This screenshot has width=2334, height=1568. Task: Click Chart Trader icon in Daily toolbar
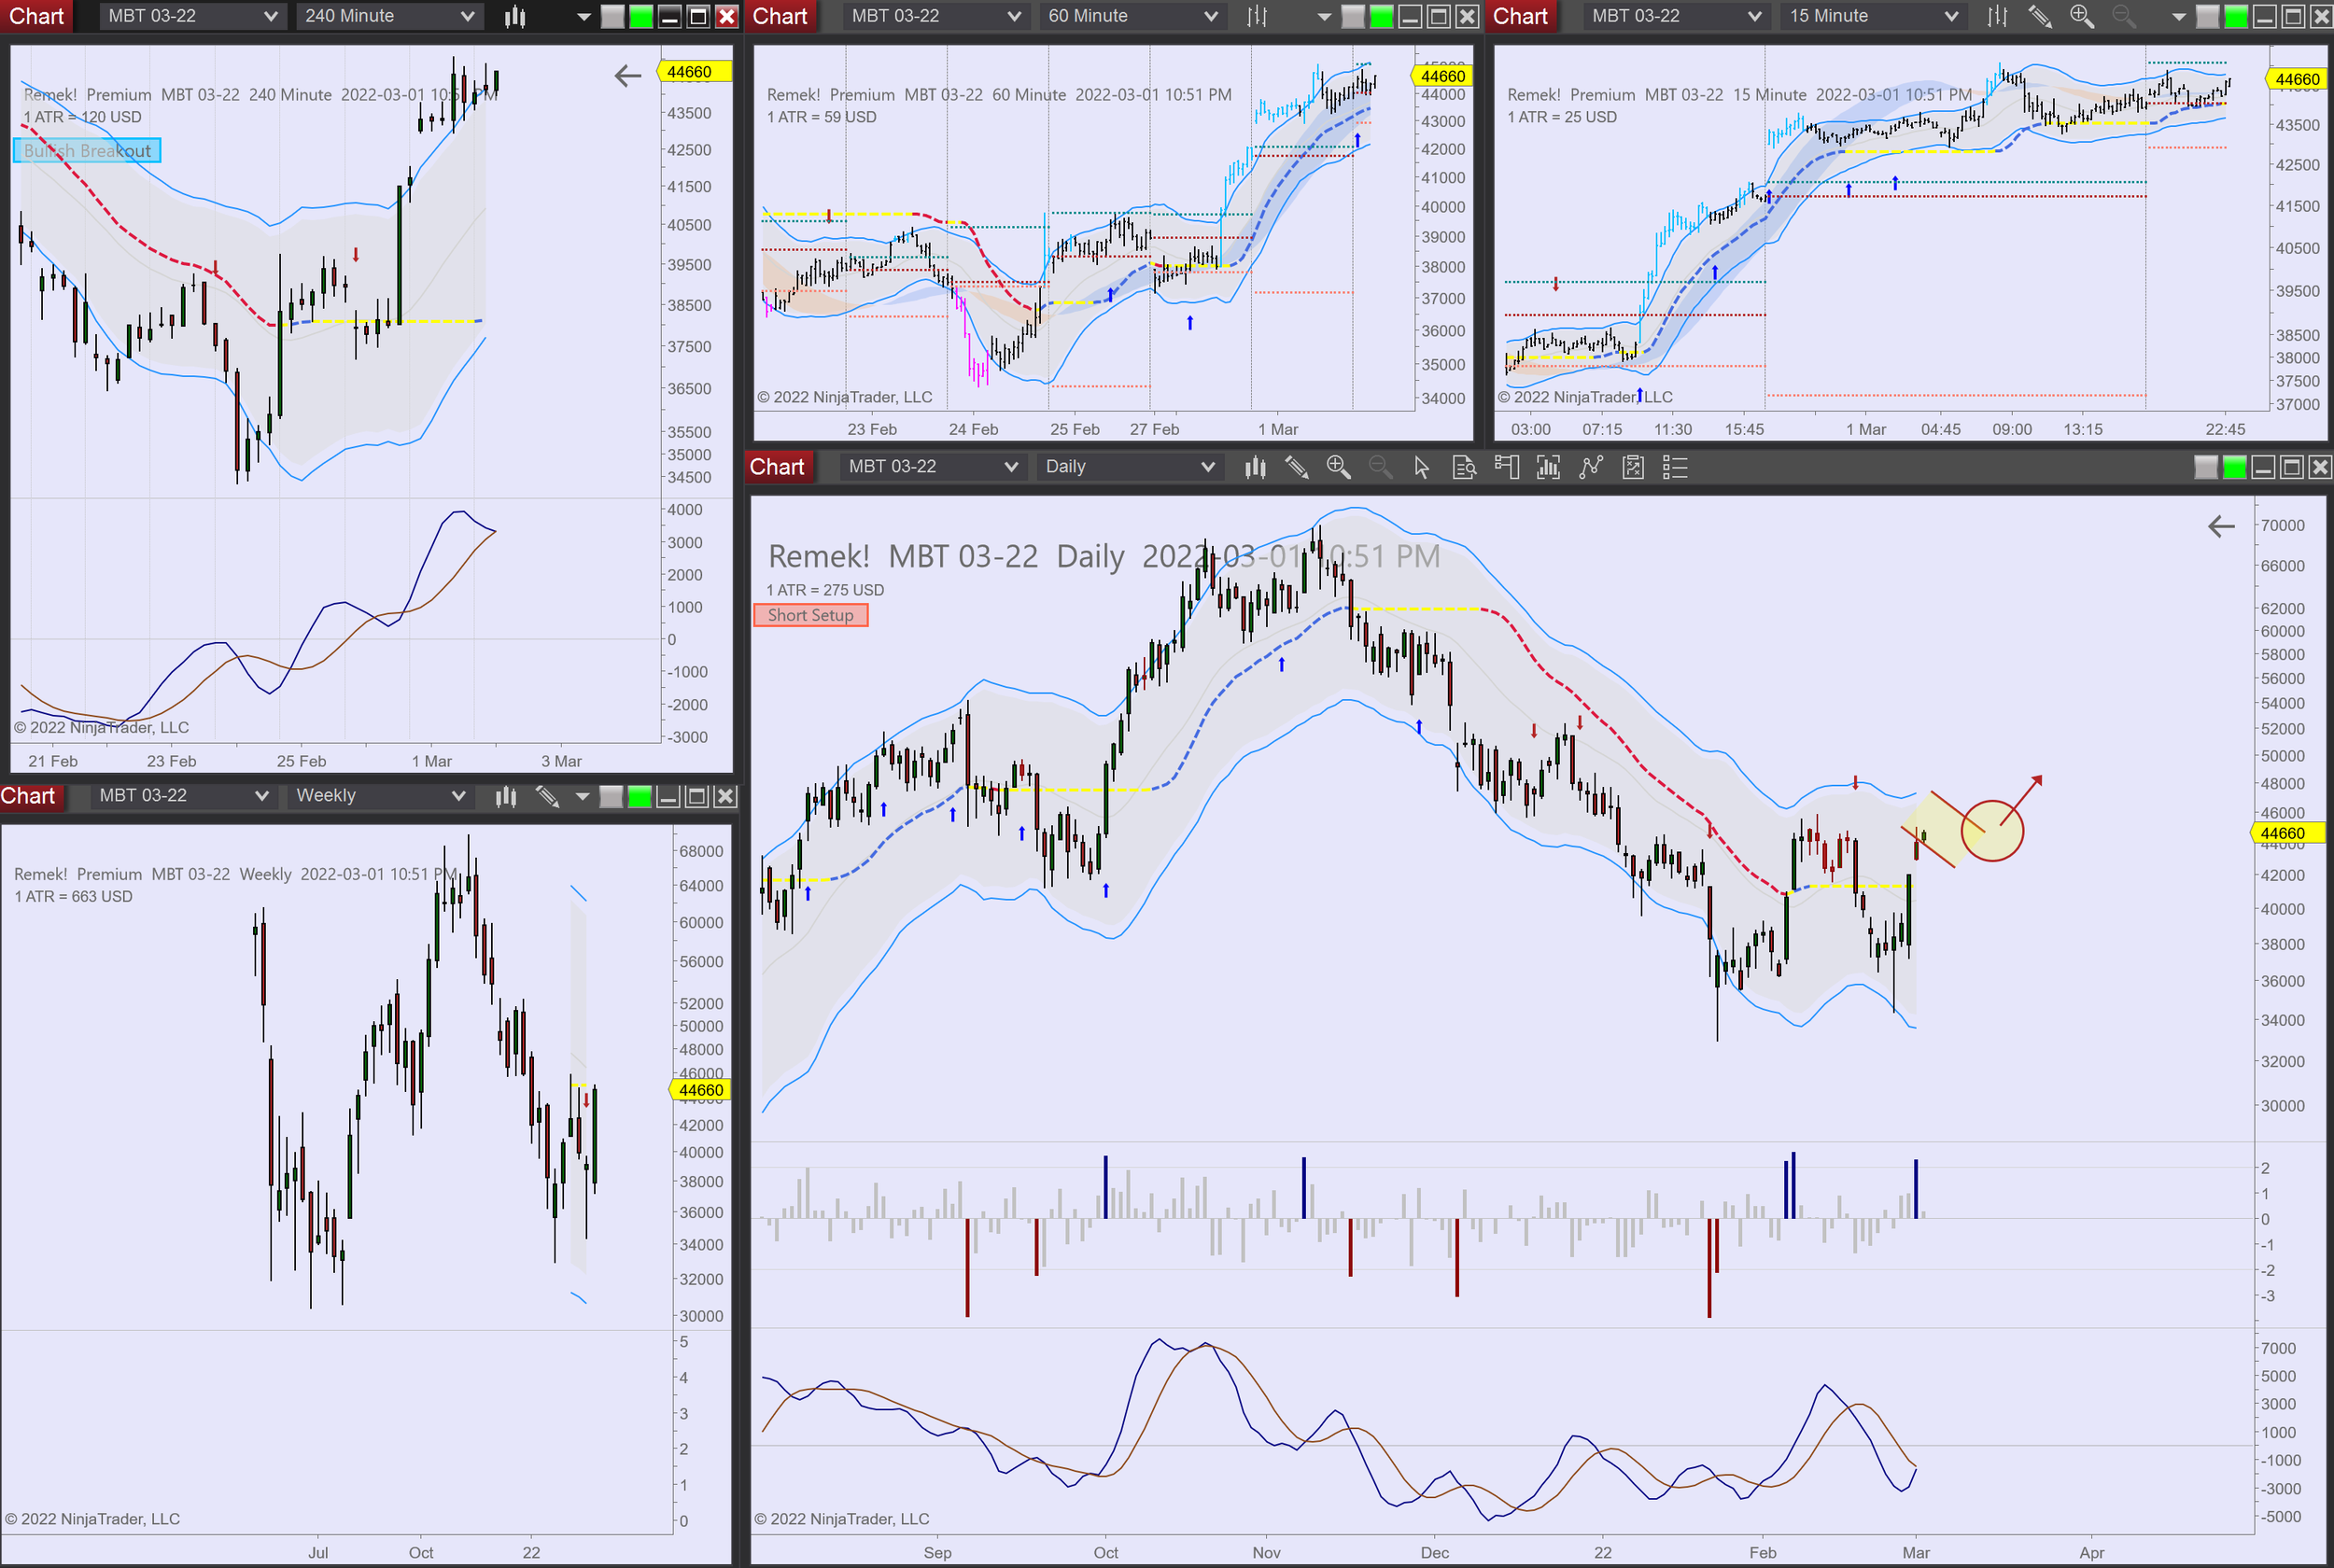(1506, 467)
